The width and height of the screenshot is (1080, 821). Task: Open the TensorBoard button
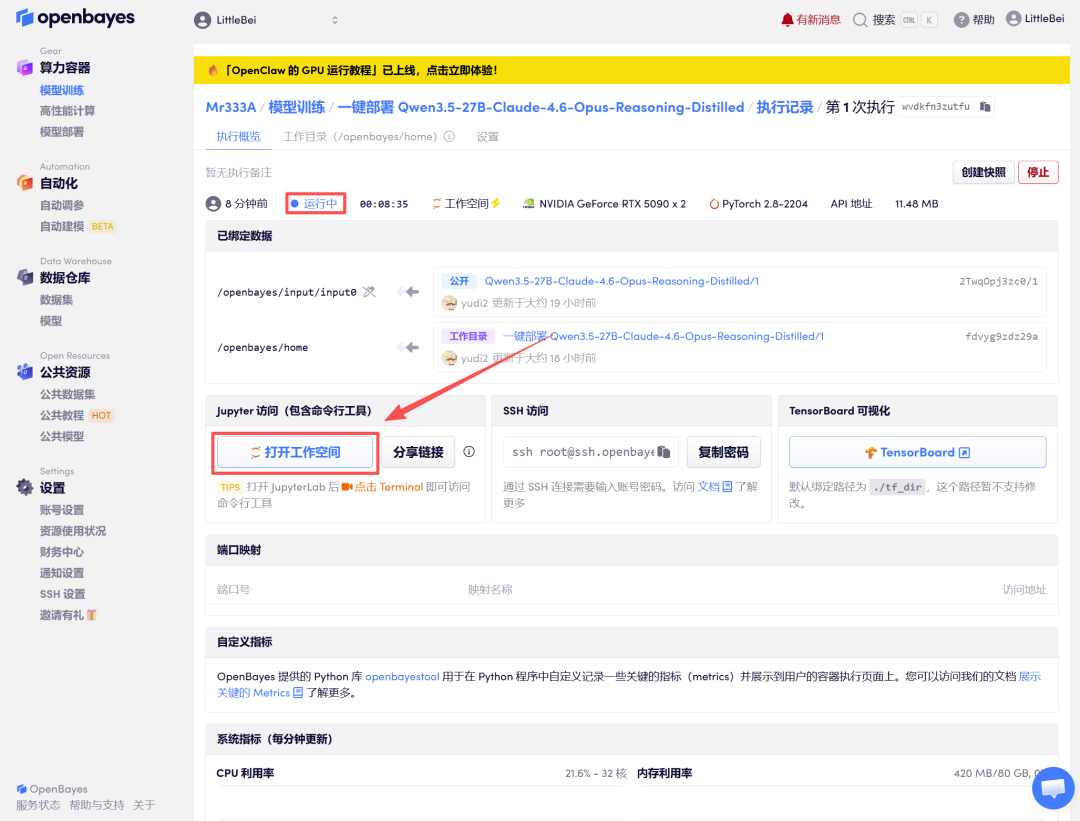point(917,453)
